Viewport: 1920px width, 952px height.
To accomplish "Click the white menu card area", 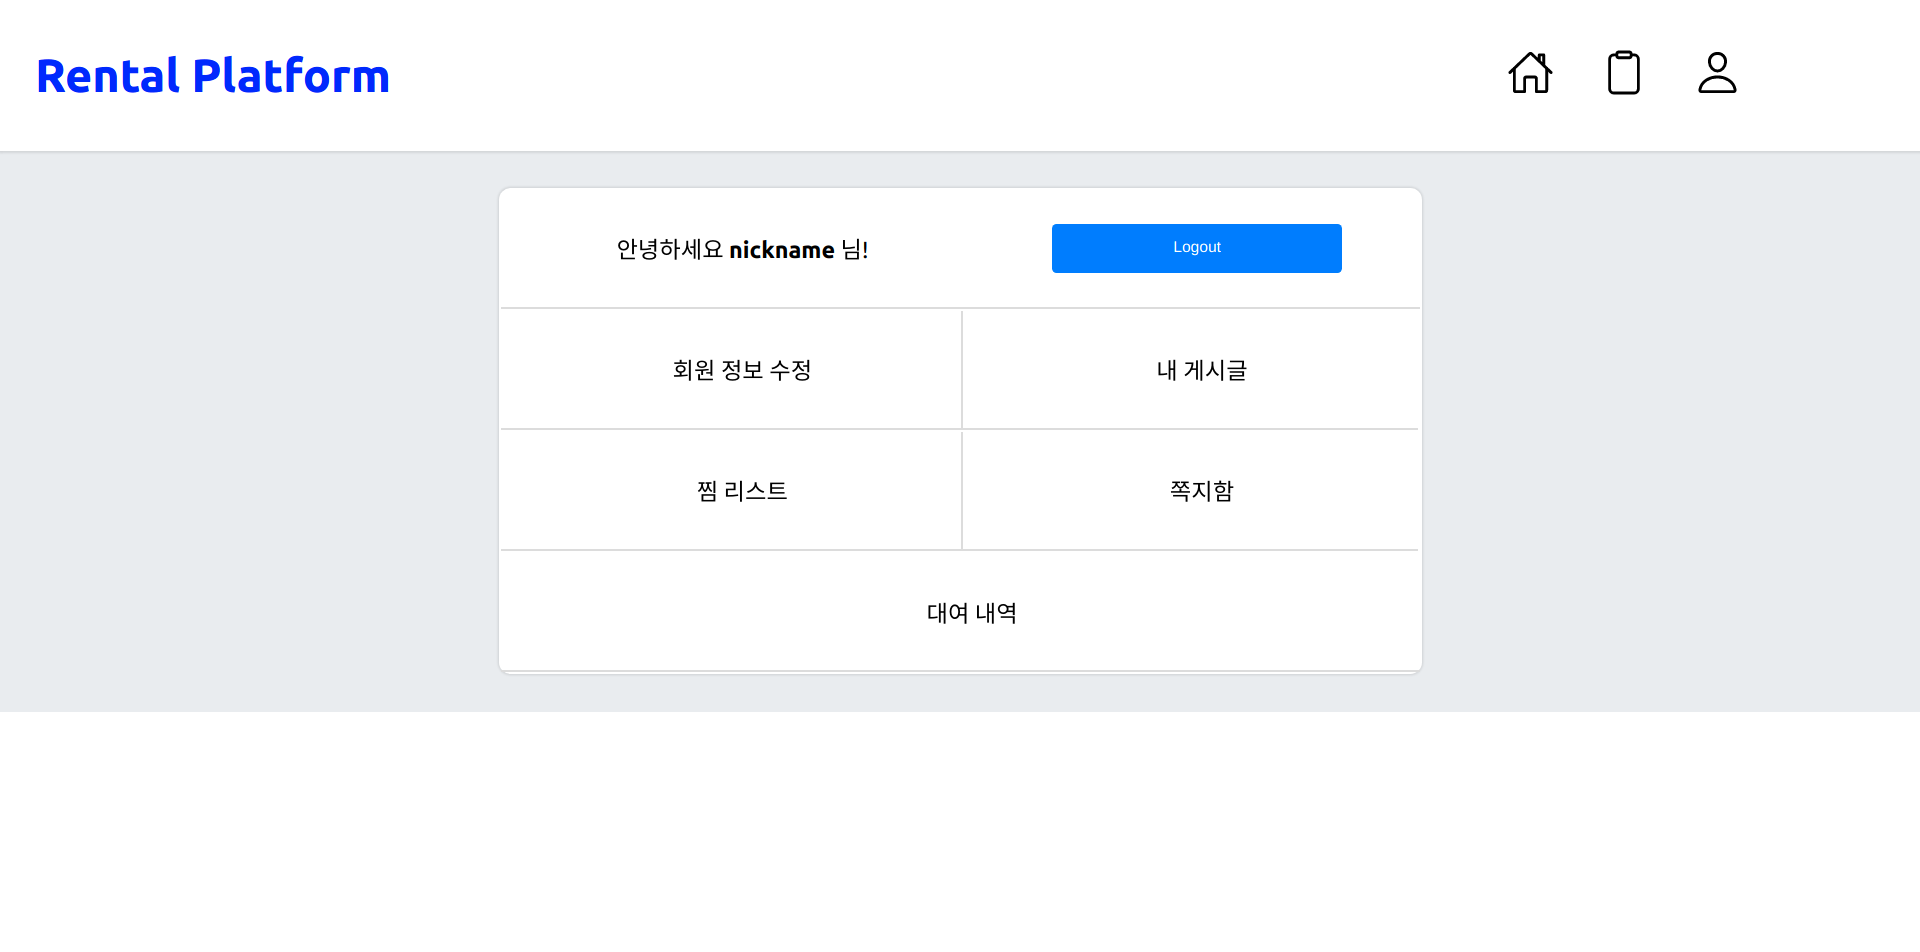I will 960,428.
